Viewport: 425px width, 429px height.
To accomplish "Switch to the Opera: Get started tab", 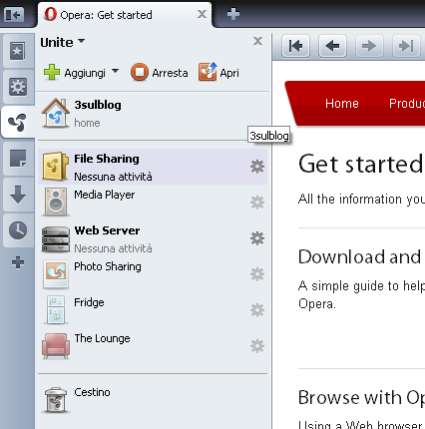I will [x=125, y=15].
